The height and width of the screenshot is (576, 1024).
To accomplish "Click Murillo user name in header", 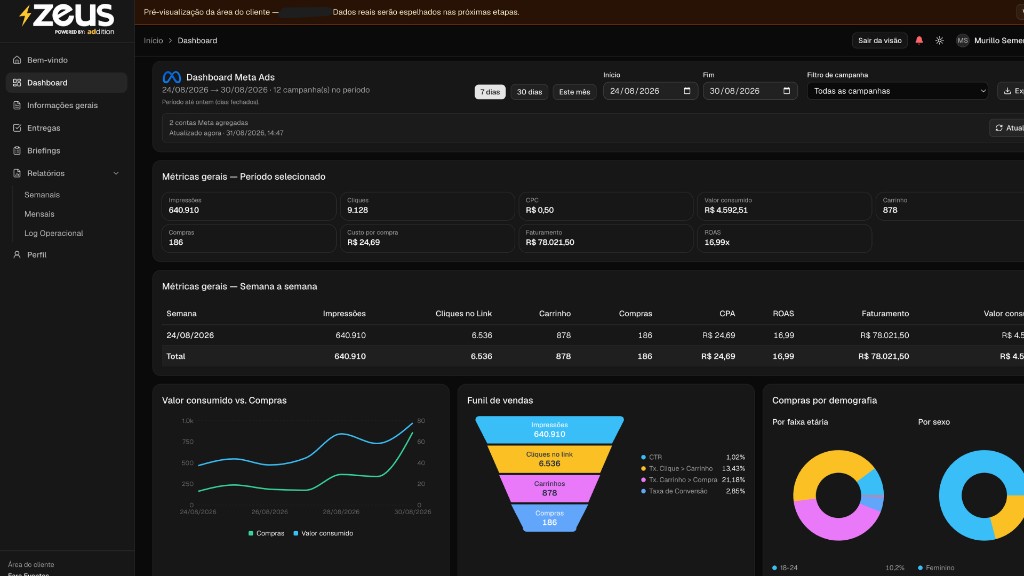I will coord(999,40).
